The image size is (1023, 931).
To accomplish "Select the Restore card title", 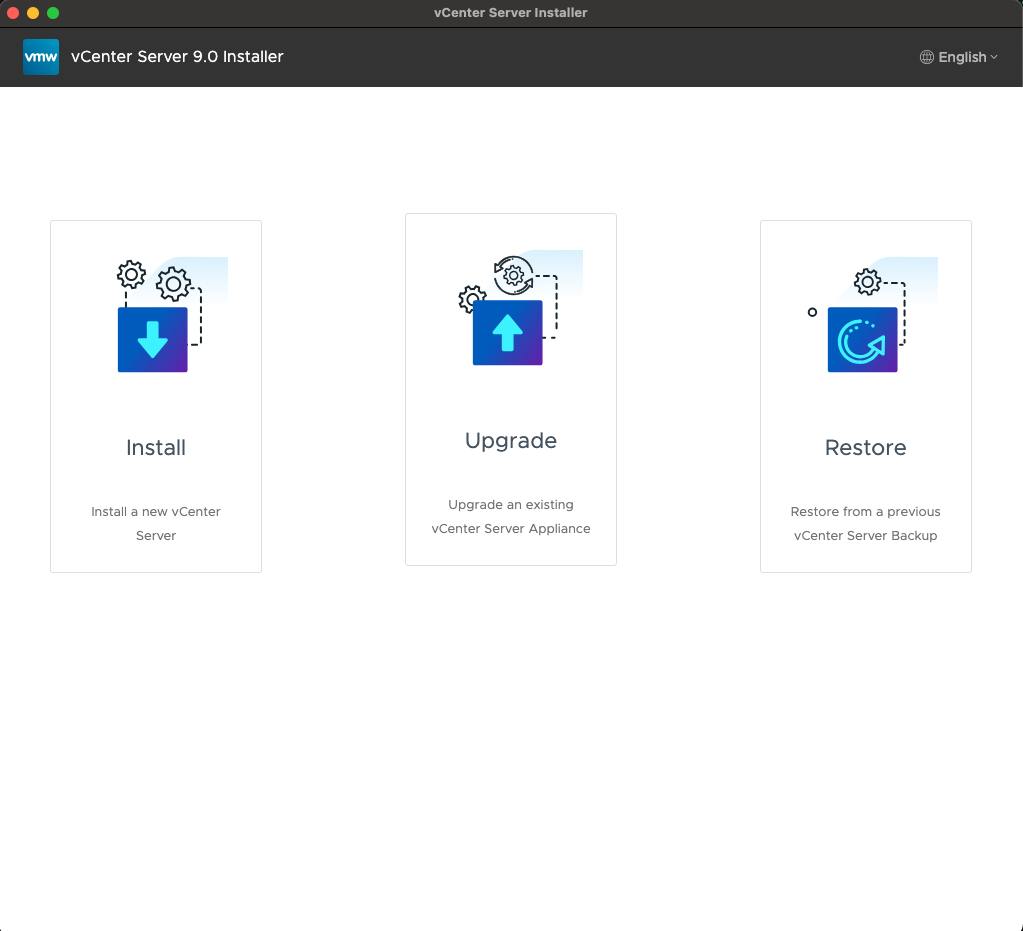I will [865, 448].
